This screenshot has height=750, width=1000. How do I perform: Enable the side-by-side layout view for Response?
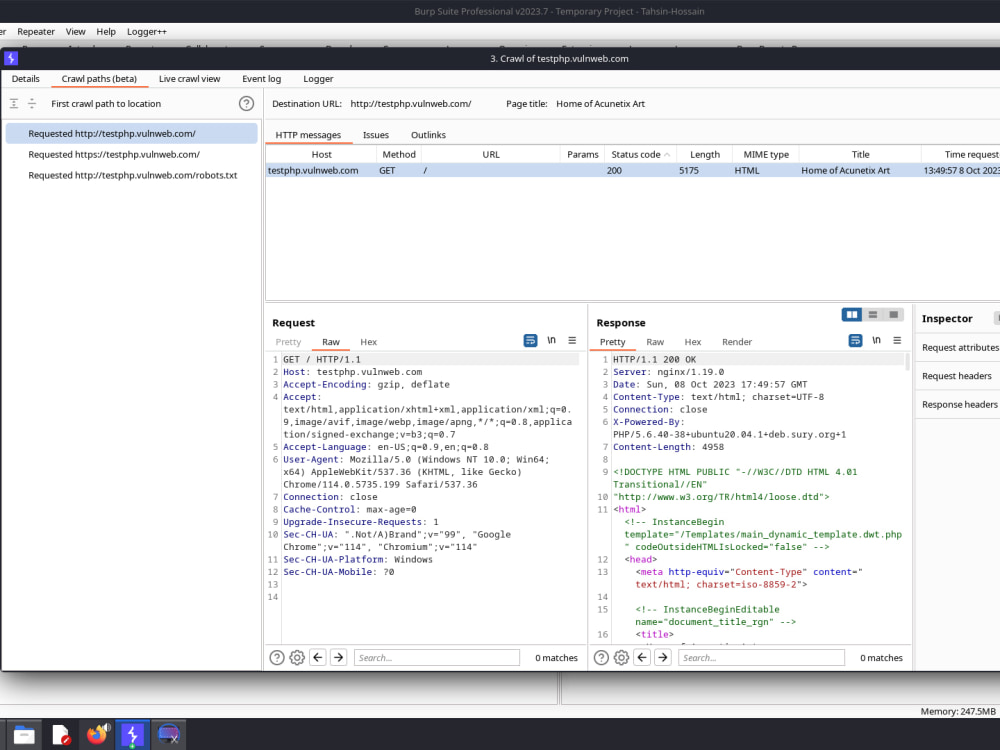tap(851, 315)
